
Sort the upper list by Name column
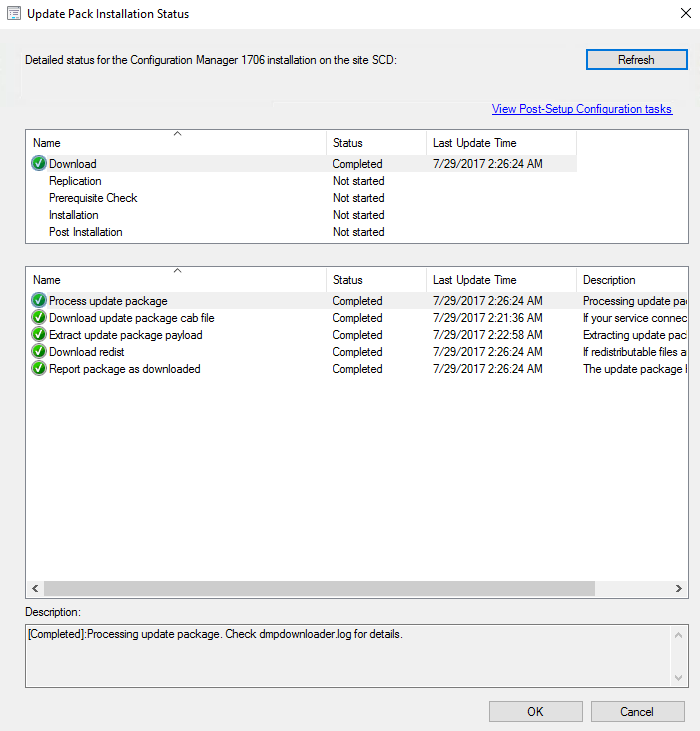(x=176, y=143)
